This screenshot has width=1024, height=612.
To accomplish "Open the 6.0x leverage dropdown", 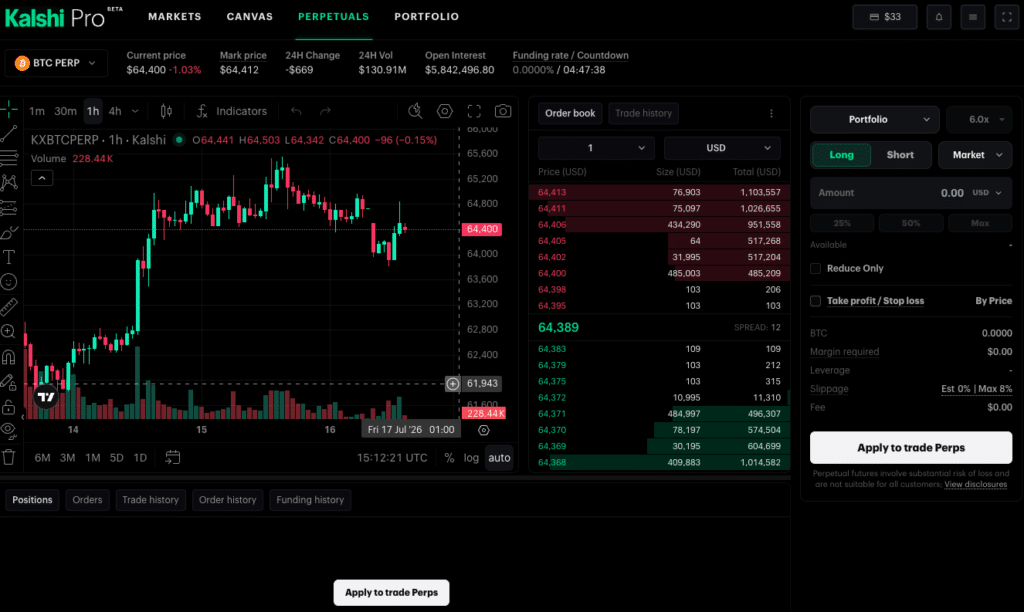I will [980, 120].
